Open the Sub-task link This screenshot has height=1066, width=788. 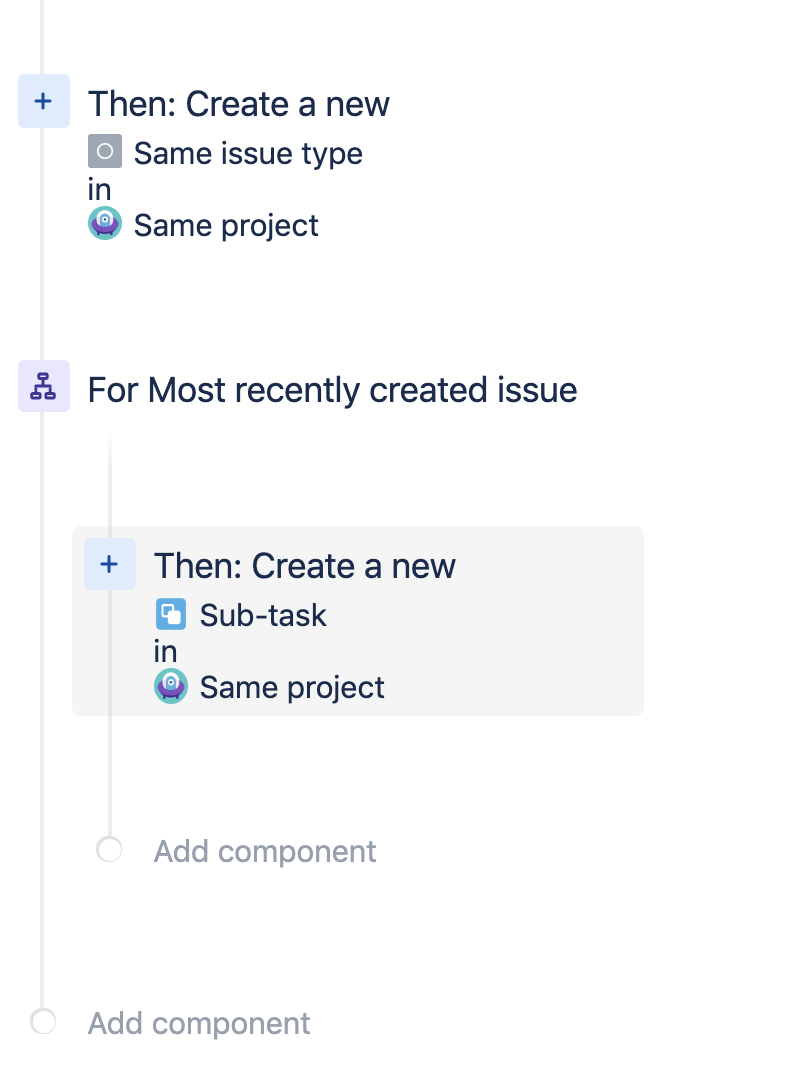coord(263,615)
